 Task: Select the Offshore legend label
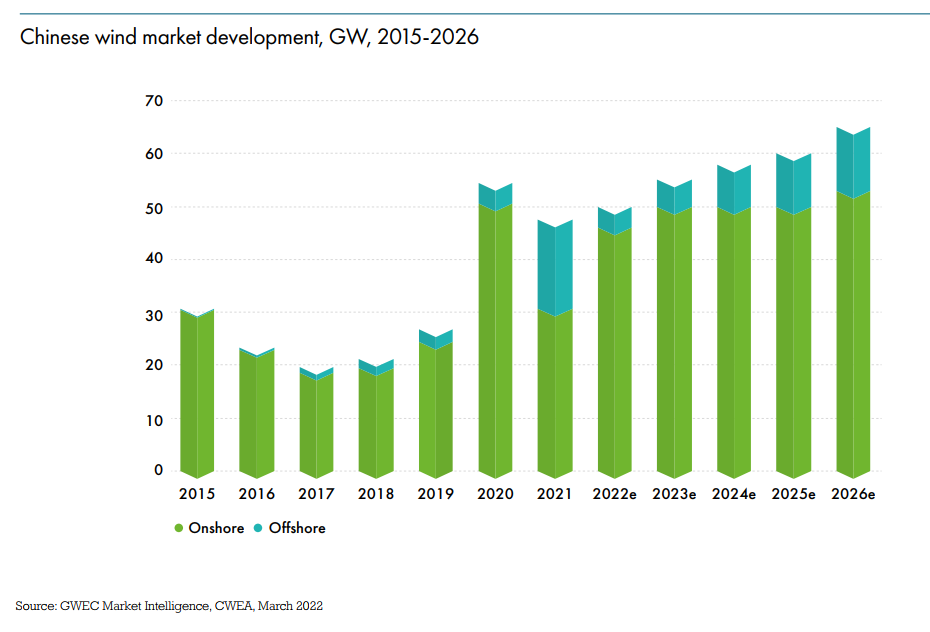pyautogui.click(x=298, y=528)
